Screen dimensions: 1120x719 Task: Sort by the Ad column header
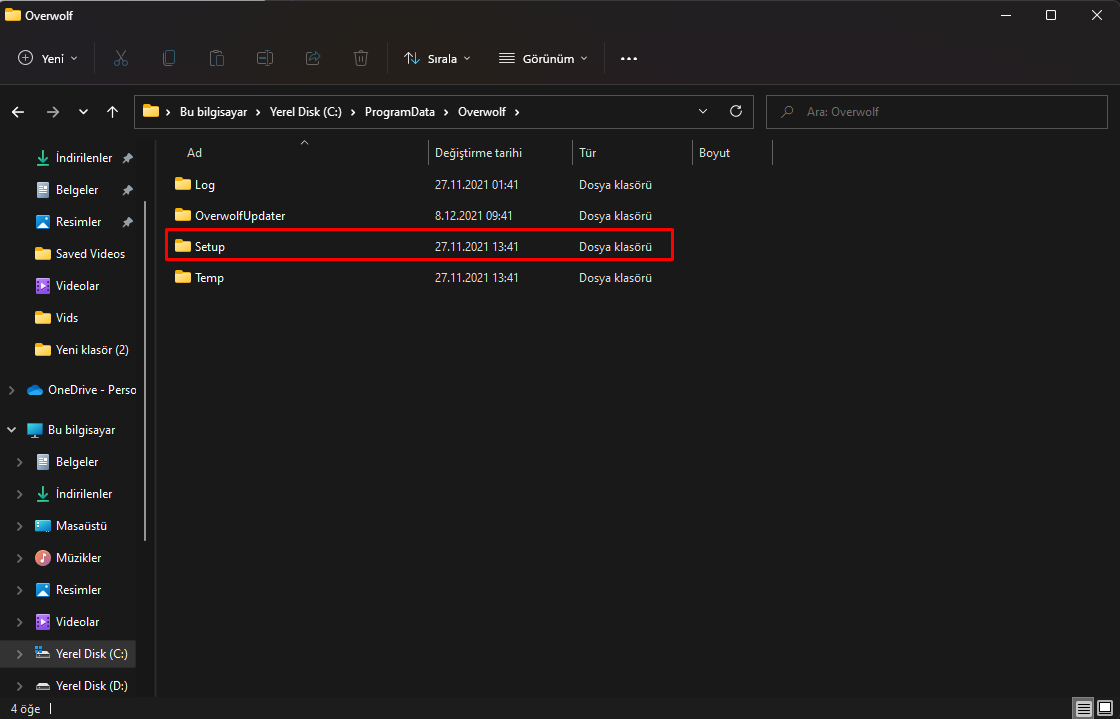[194, 153]
